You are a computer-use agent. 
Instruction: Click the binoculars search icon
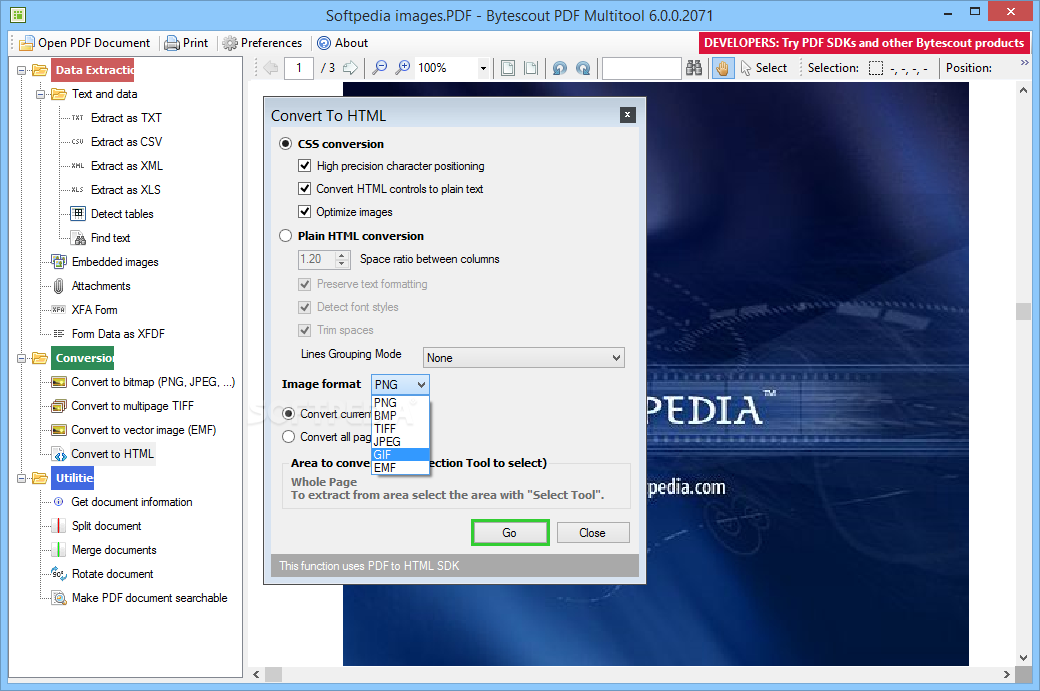coord(694,68)
